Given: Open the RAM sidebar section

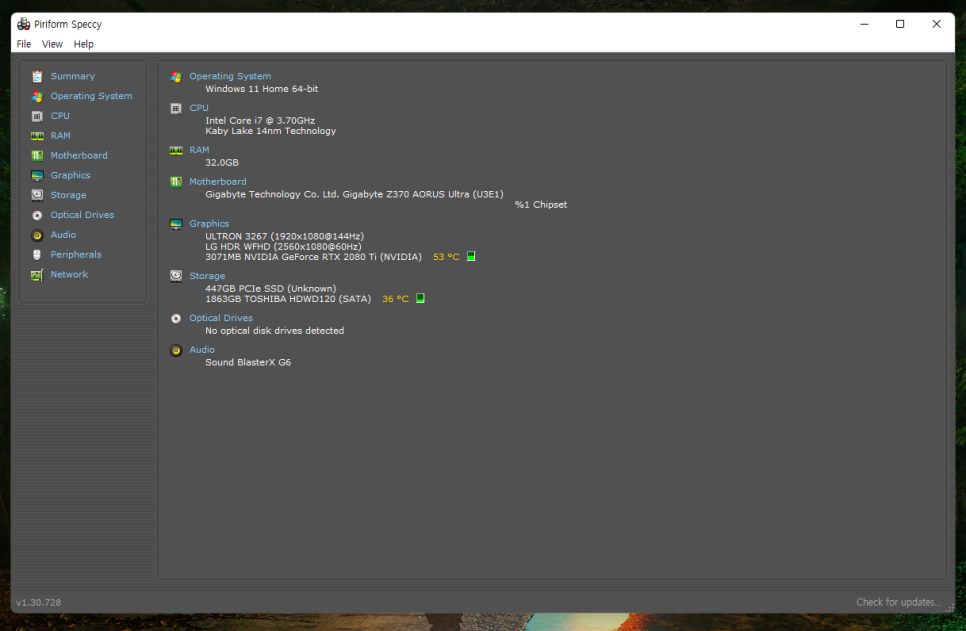Looking at the screenshot, I should 60,136.
